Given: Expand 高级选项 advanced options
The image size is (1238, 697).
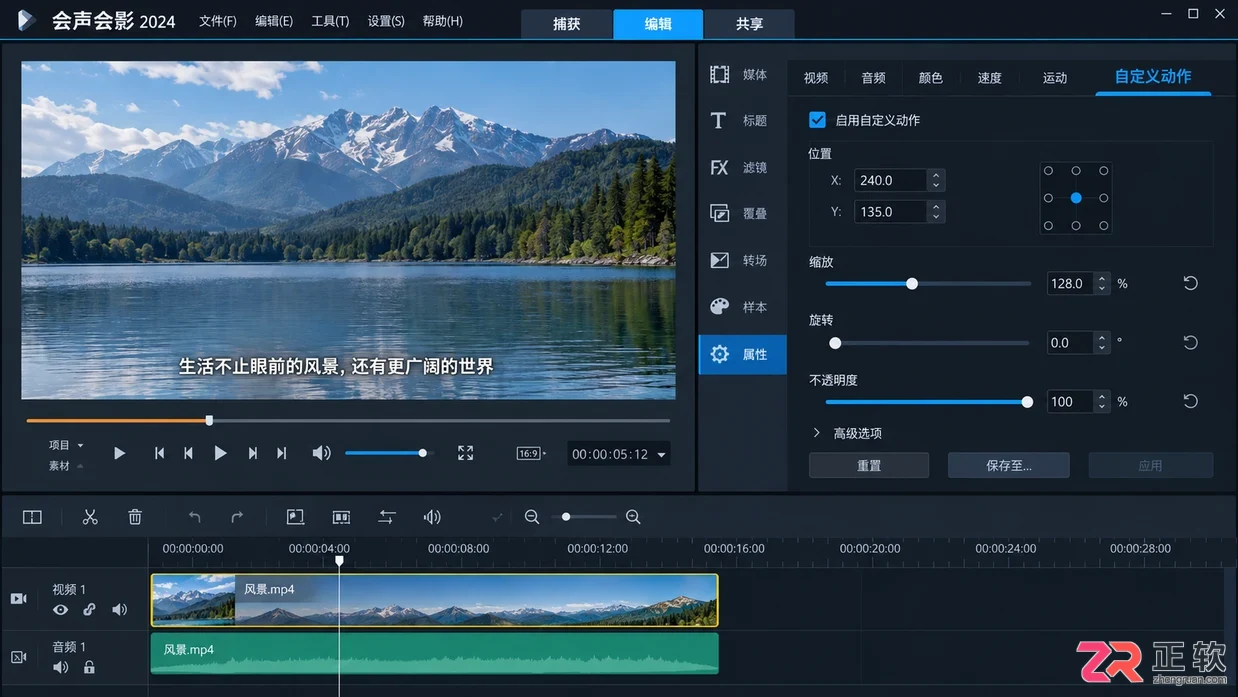Looking at the screenshot, I should 847,433.
